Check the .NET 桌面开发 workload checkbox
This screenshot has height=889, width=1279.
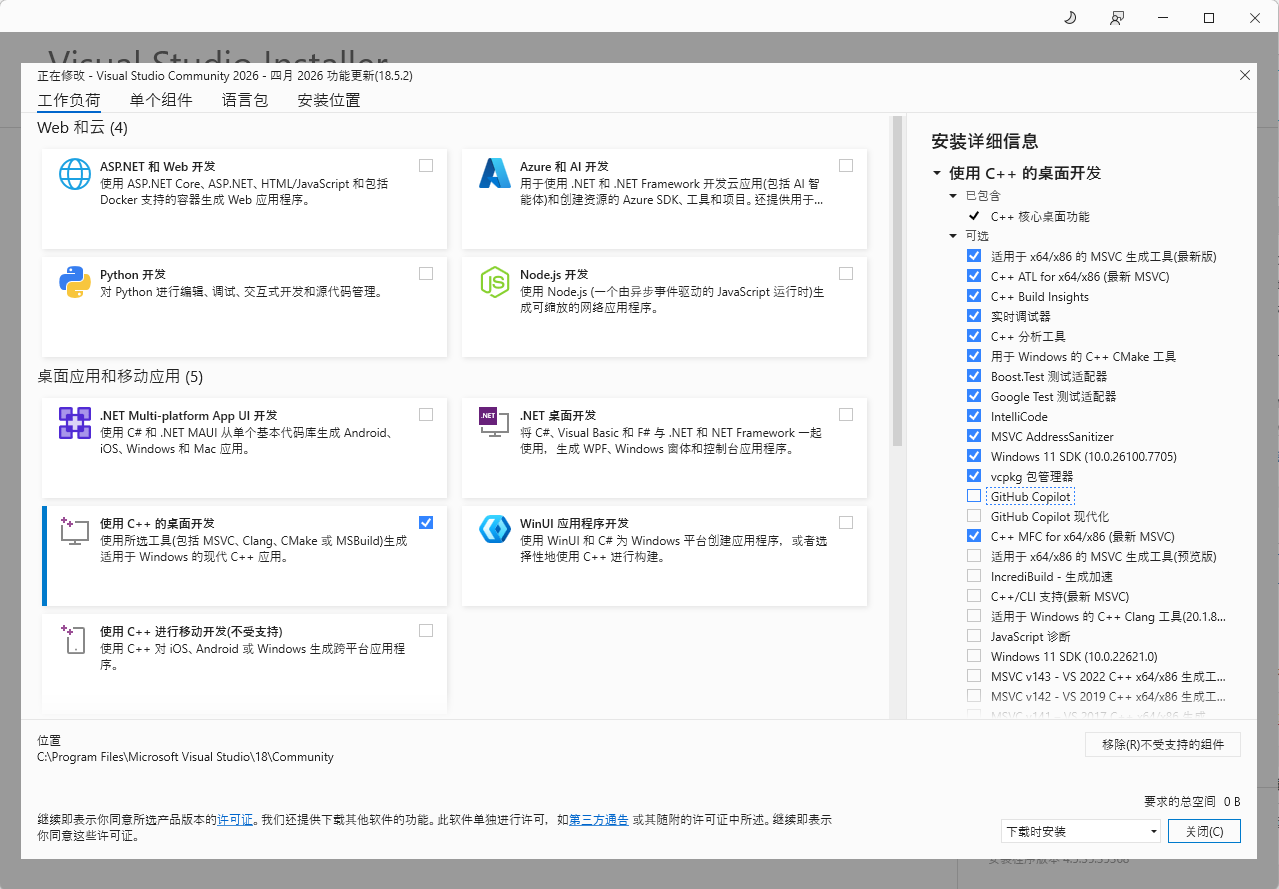coord(846,414)
